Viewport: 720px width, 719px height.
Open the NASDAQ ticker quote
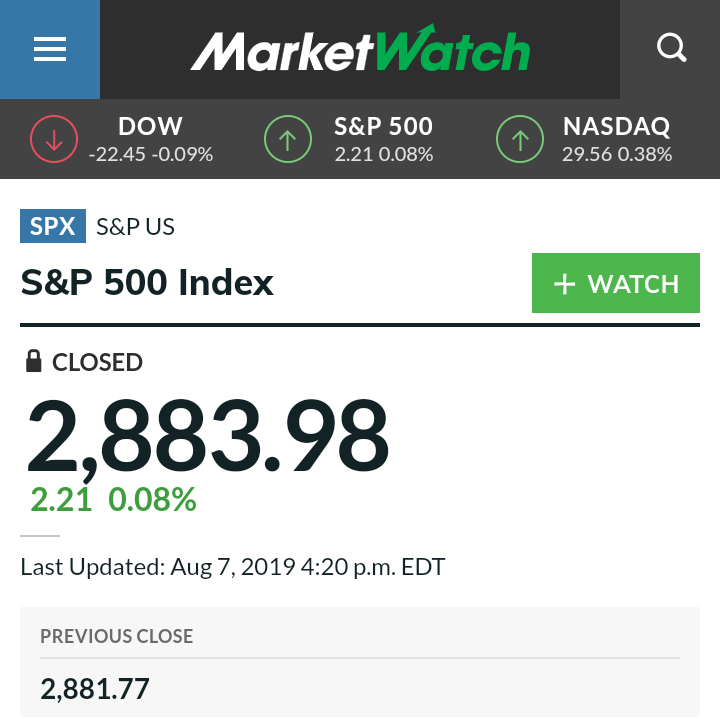click(x=616, y=127)
